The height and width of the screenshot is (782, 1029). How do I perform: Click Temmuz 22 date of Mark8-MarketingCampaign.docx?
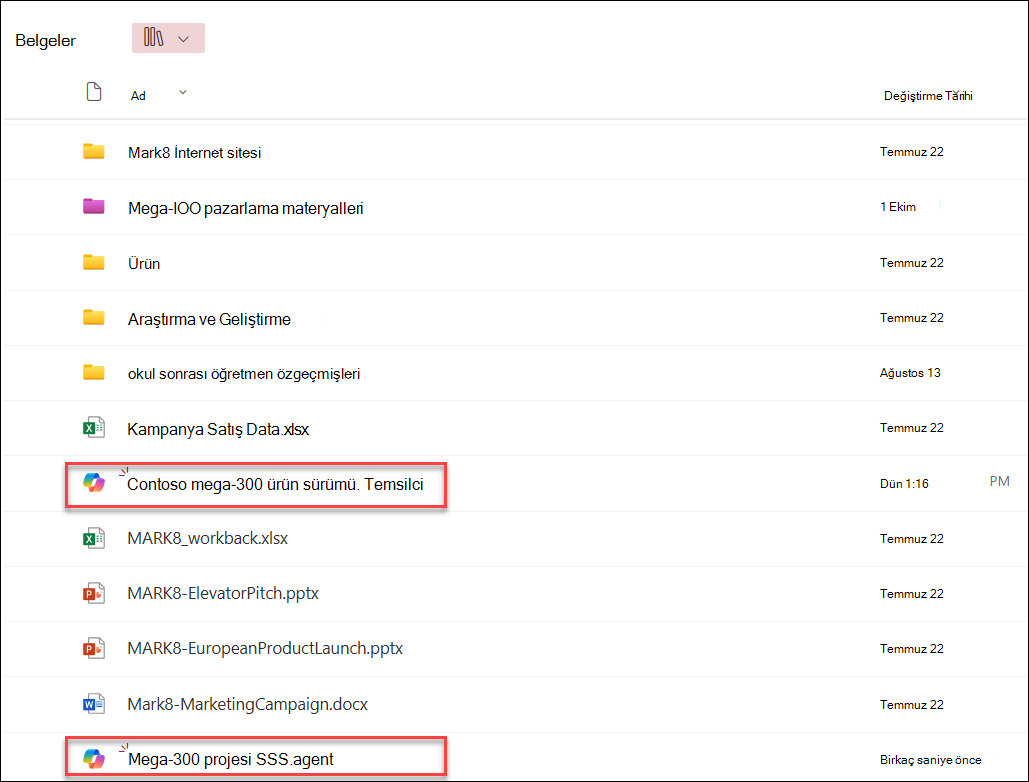coord(912,705)
